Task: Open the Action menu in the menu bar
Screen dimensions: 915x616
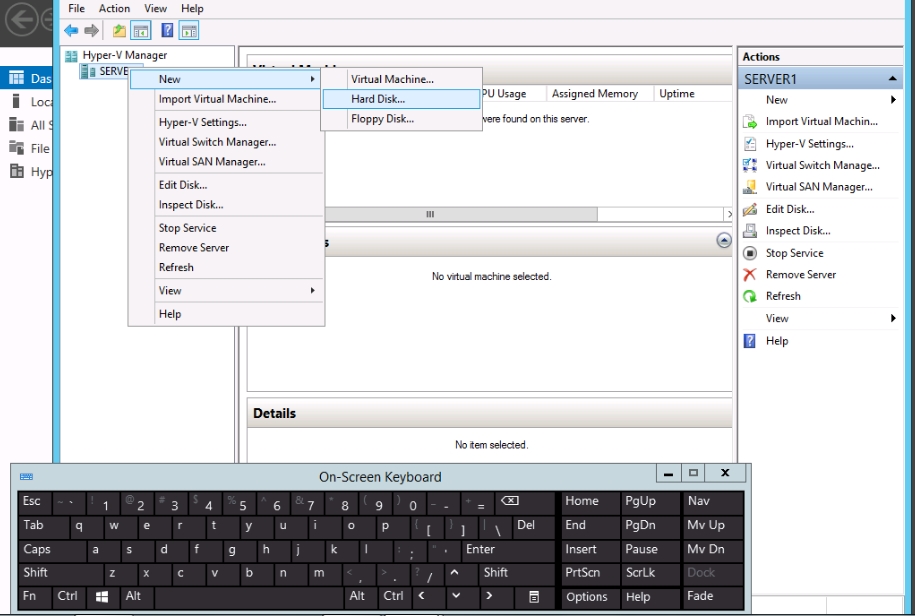Action: pyautogui.click(x=114, y=8)
